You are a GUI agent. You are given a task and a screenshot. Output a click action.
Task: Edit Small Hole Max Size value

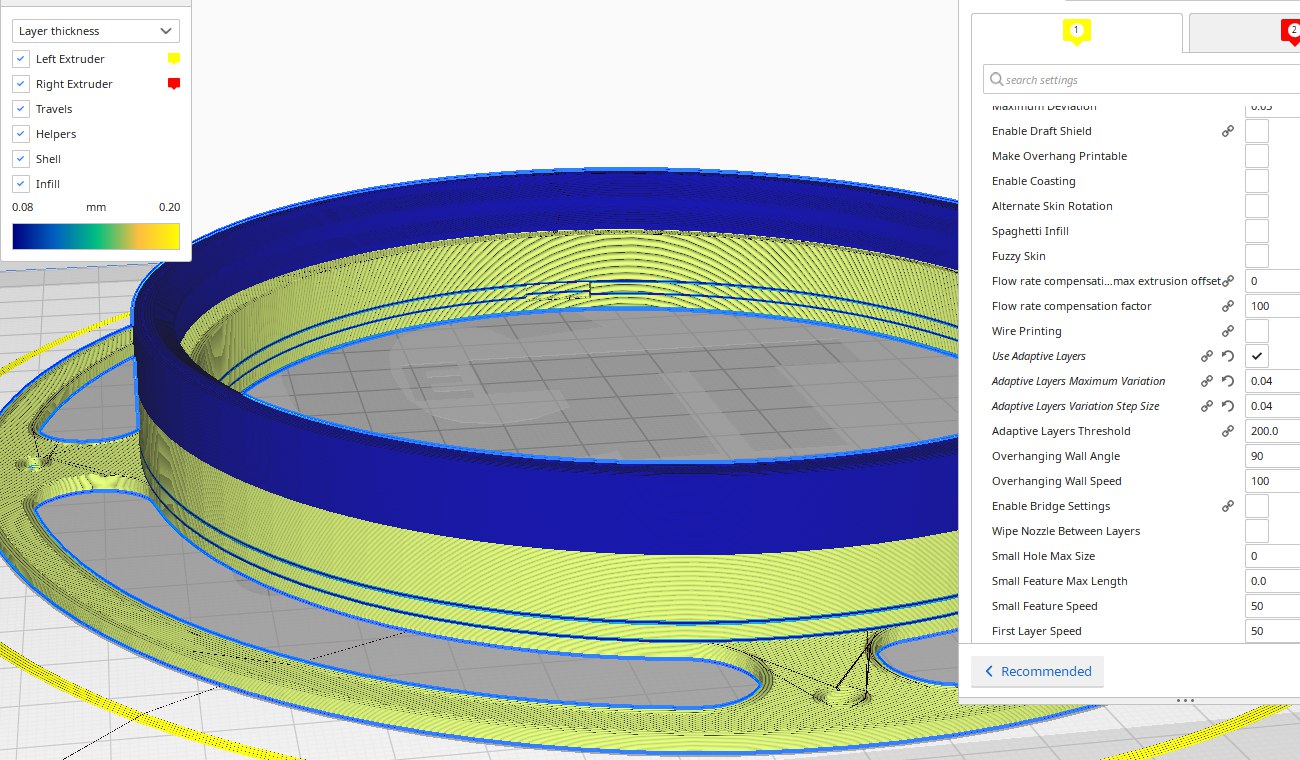tap(1273, 556)
